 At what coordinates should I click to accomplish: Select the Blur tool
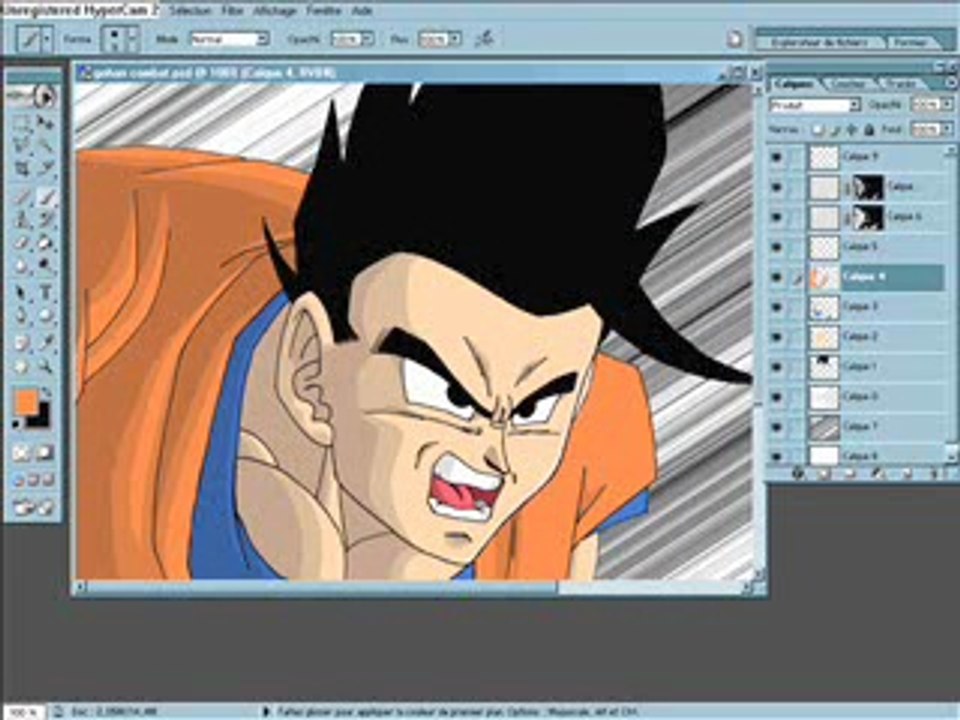(x=21, y=265)
